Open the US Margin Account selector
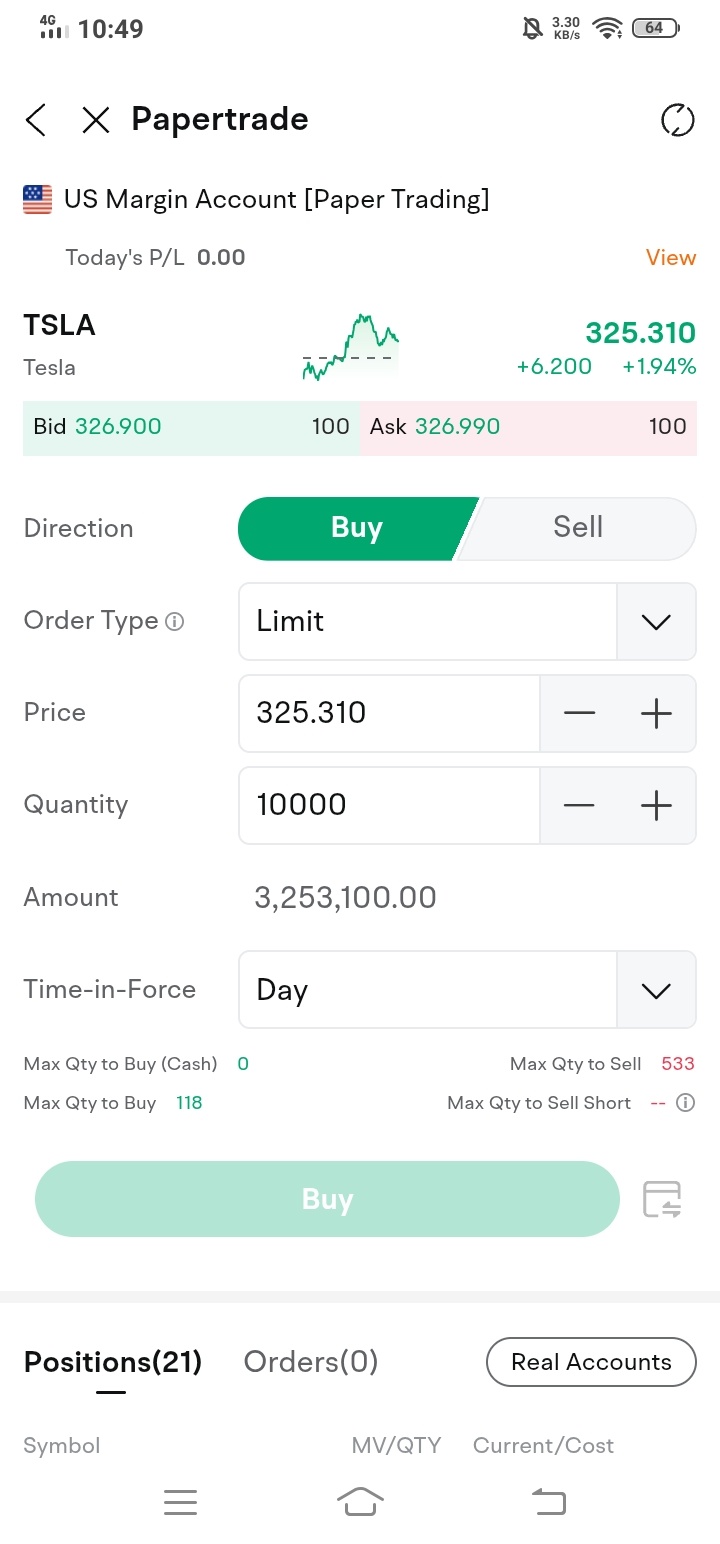This screenshot has height=1544, width=720. (257, 199)
